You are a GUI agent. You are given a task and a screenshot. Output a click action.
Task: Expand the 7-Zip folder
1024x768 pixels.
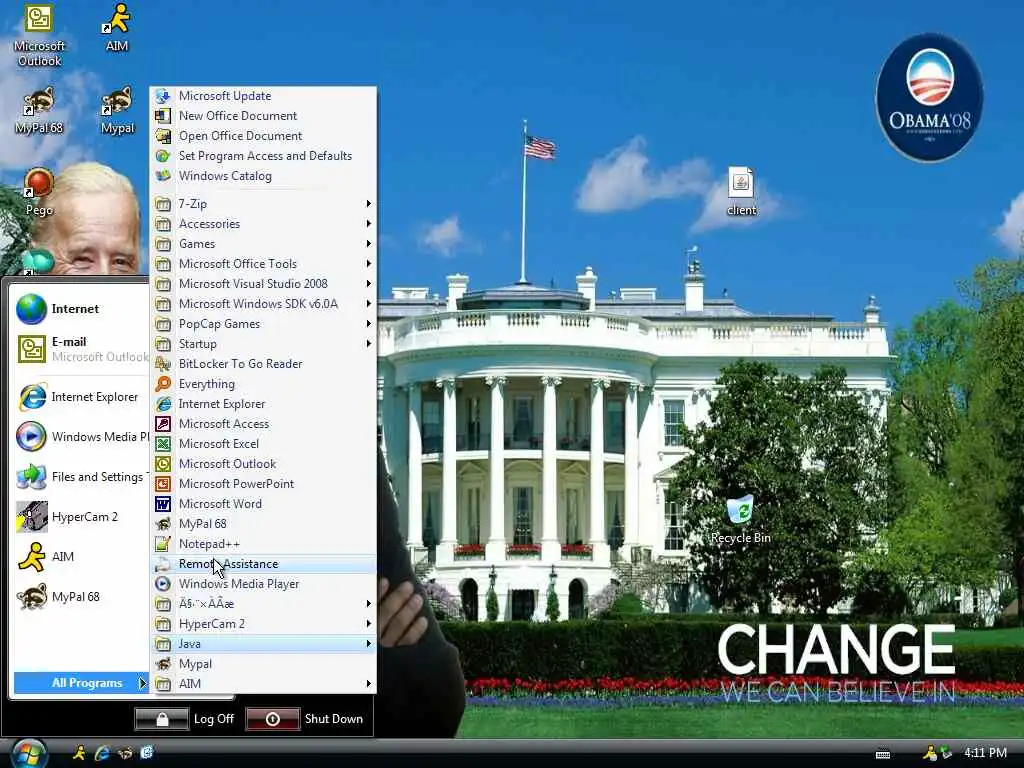pos(264,204)
